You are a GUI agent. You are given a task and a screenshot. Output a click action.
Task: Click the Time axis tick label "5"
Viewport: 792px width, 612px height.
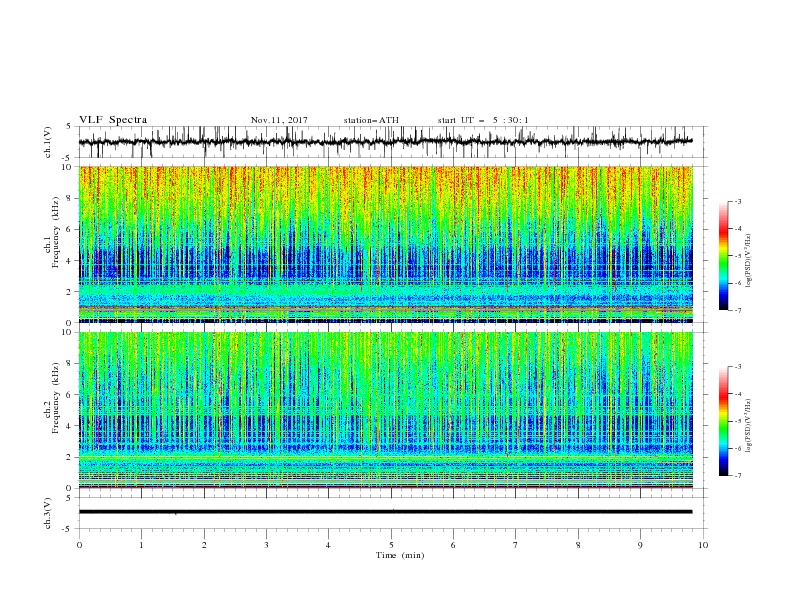[391, 545]
